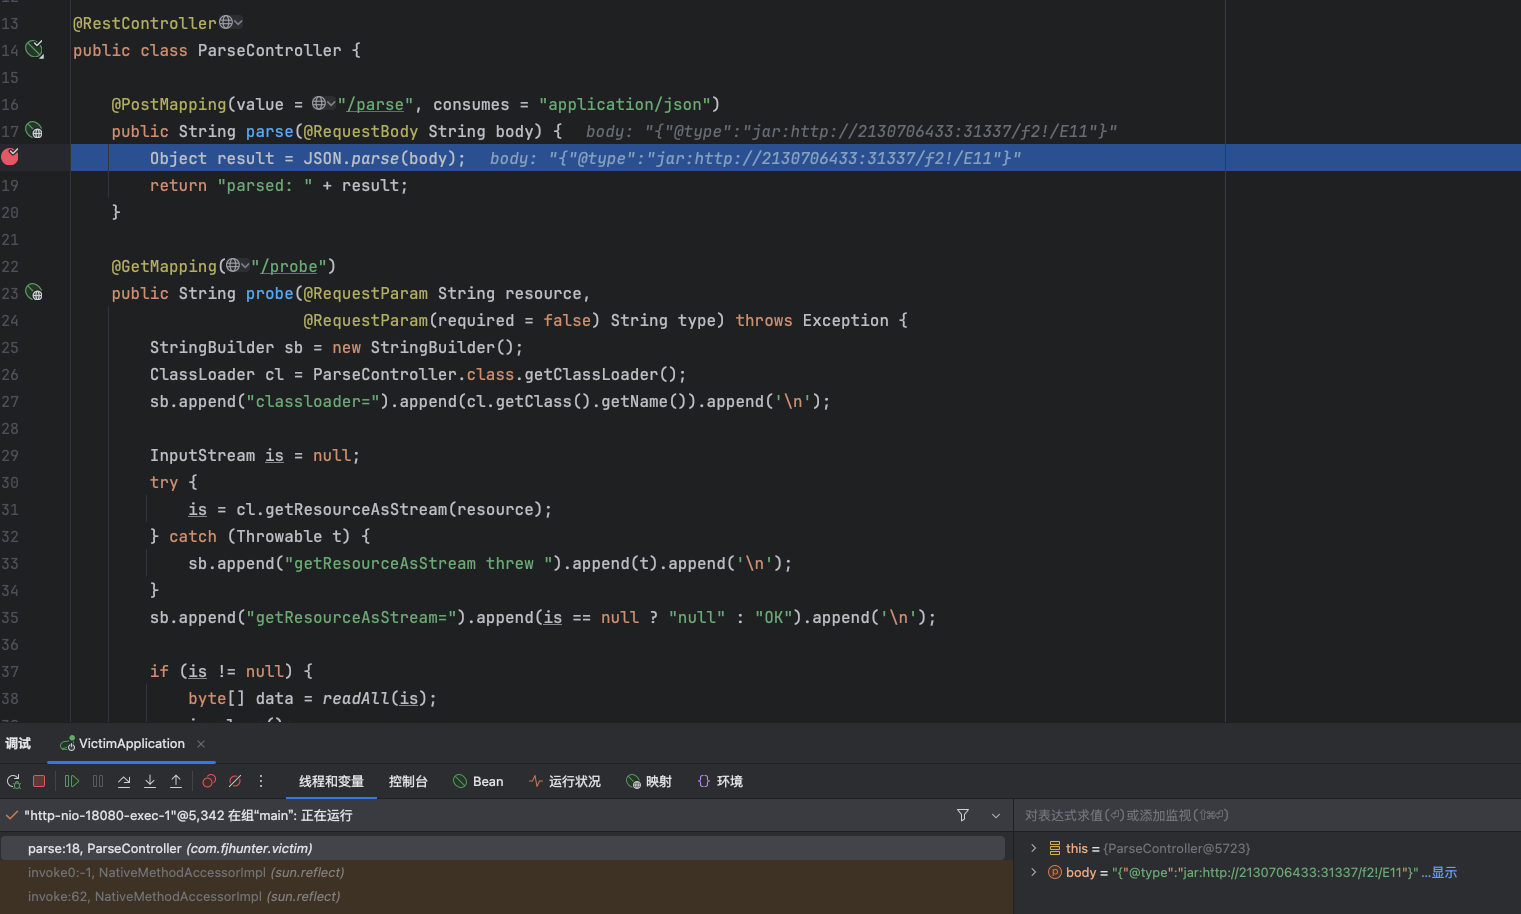Stop the debug session with the red square
The image size is (1521, 914).
(39, 781)
